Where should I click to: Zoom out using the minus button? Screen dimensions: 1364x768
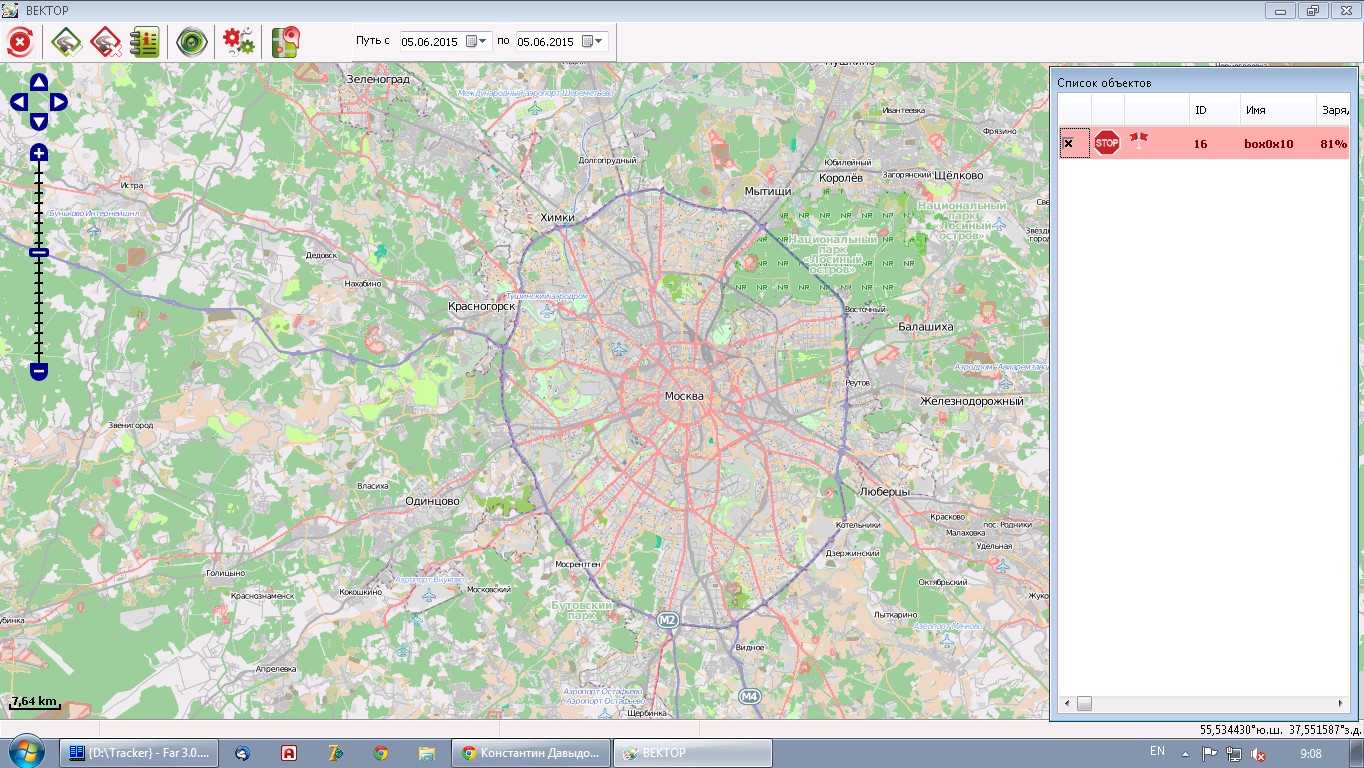pos(39,371)
